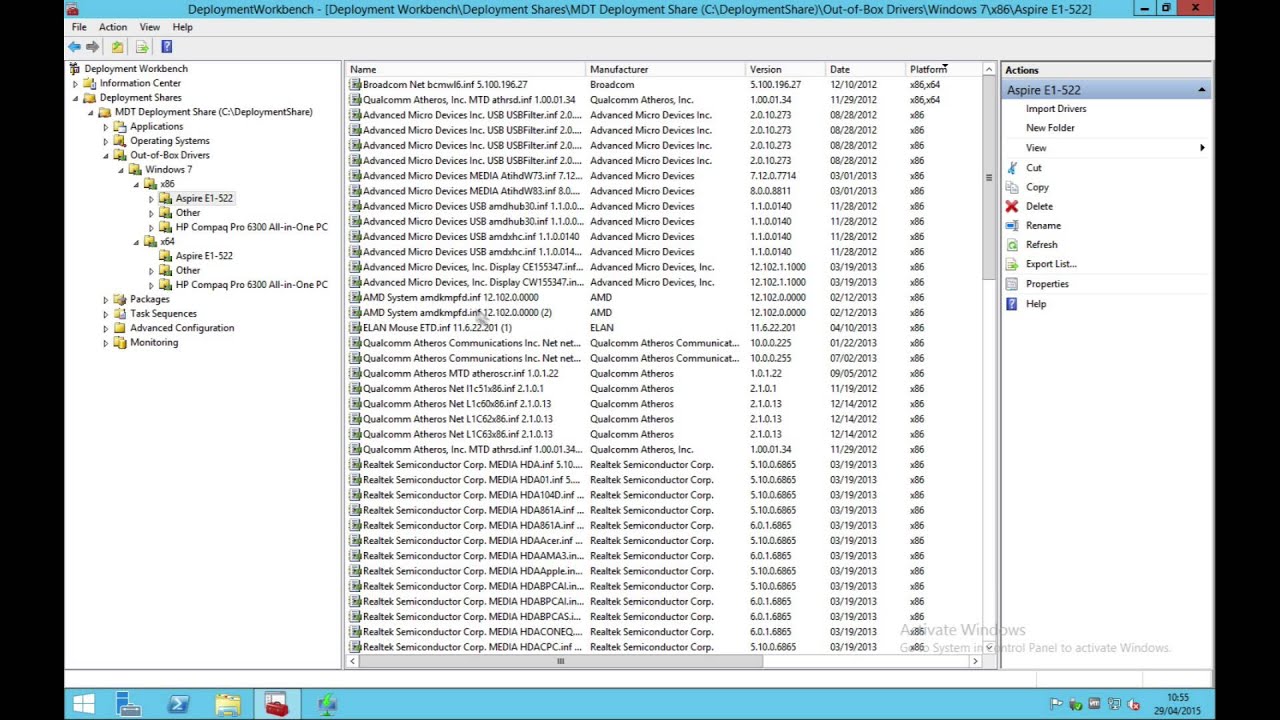Sort the list by Name column header

tap(465, 69)
